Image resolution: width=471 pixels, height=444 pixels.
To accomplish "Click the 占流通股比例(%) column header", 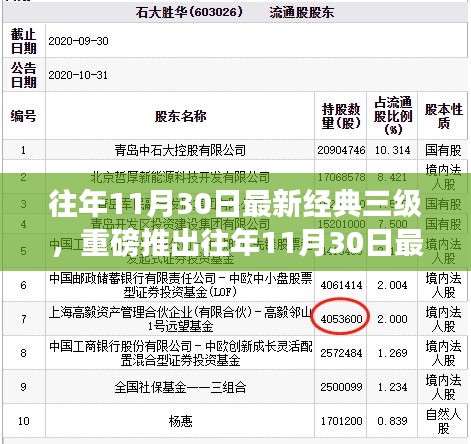I will coord(393,116).
